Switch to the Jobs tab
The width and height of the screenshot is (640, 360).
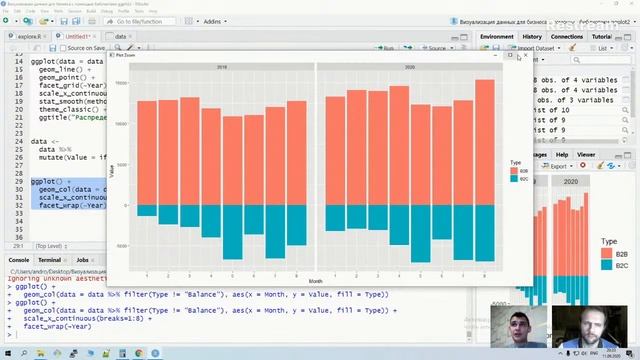(x=82, y=260)
